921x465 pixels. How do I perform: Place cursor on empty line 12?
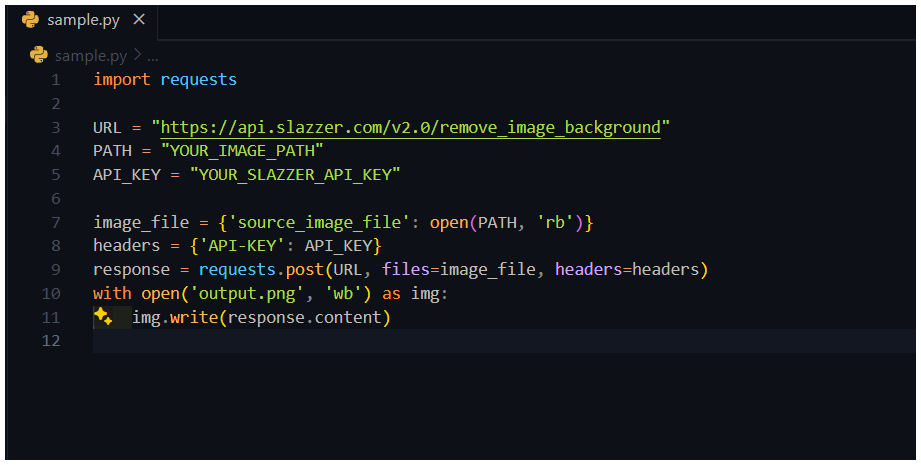[x=503, y=341]
